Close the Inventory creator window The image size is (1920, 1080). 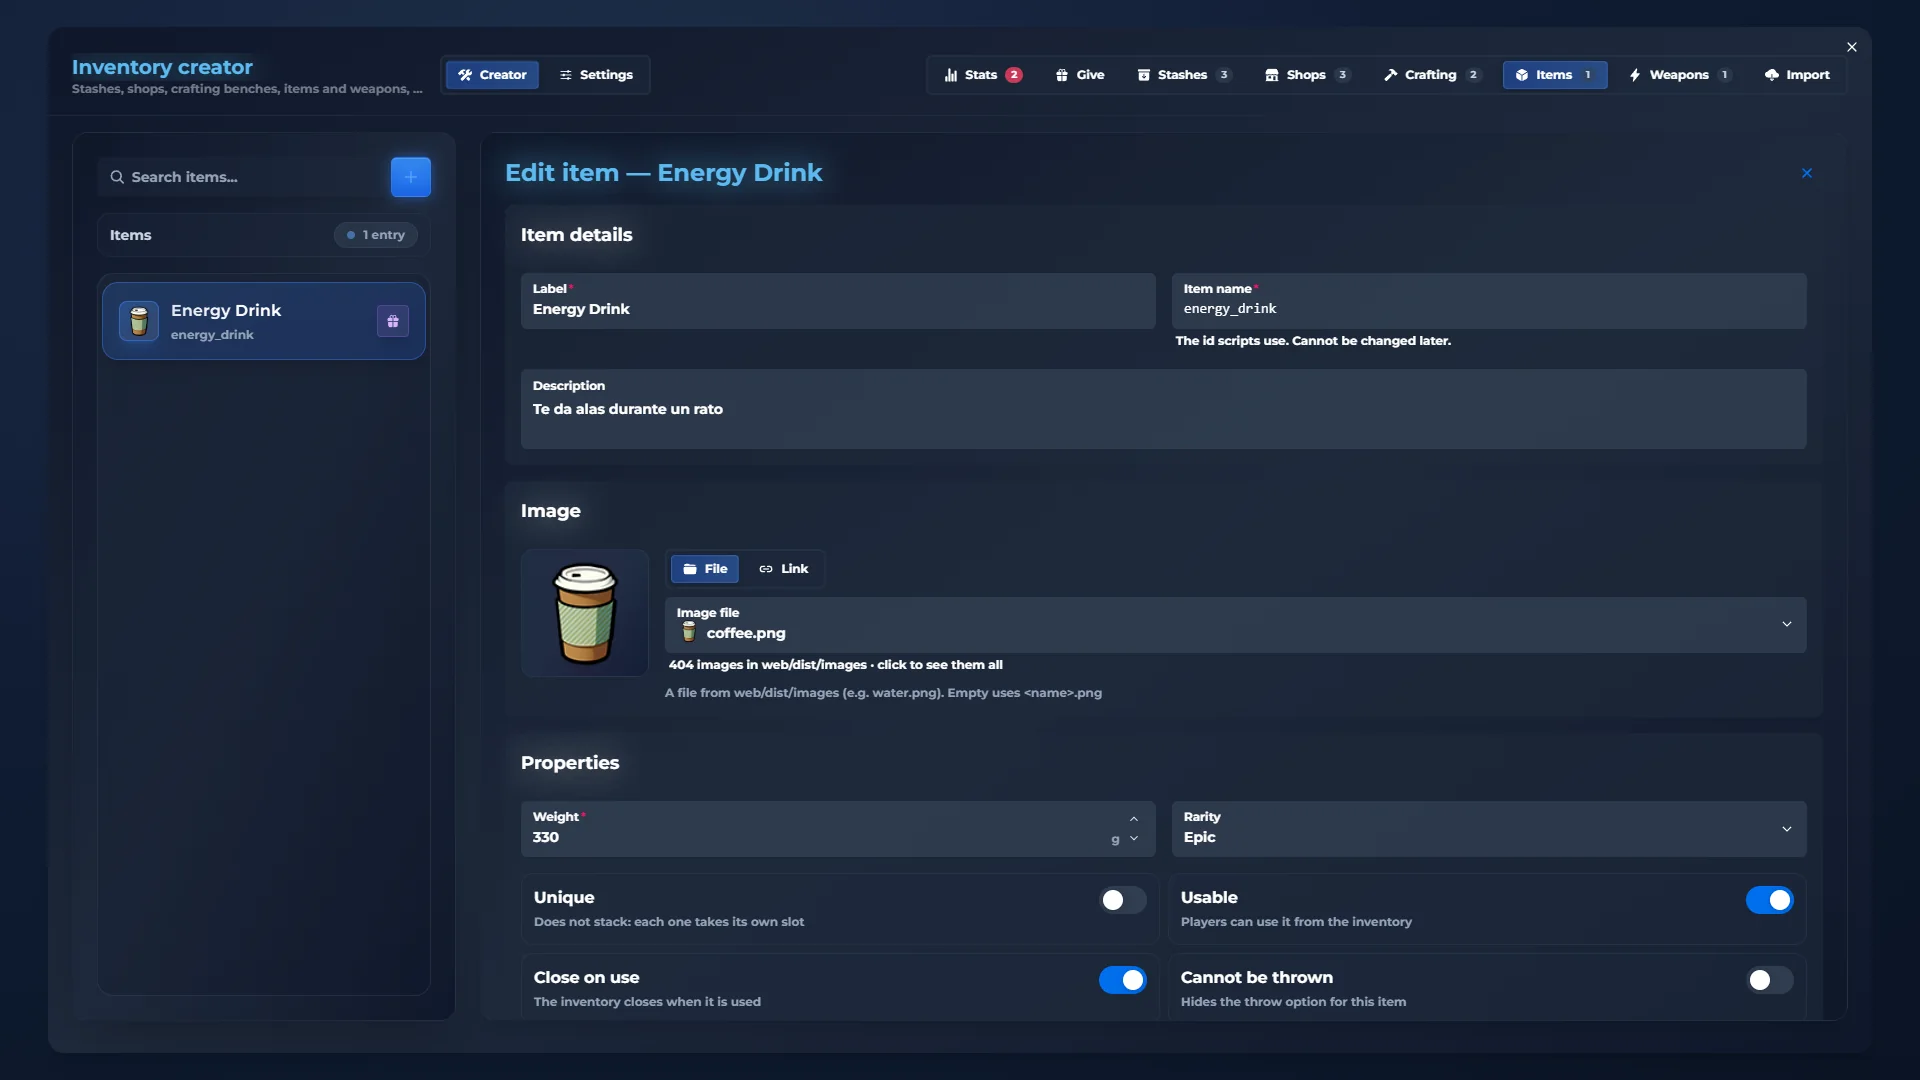(1852, 47)
